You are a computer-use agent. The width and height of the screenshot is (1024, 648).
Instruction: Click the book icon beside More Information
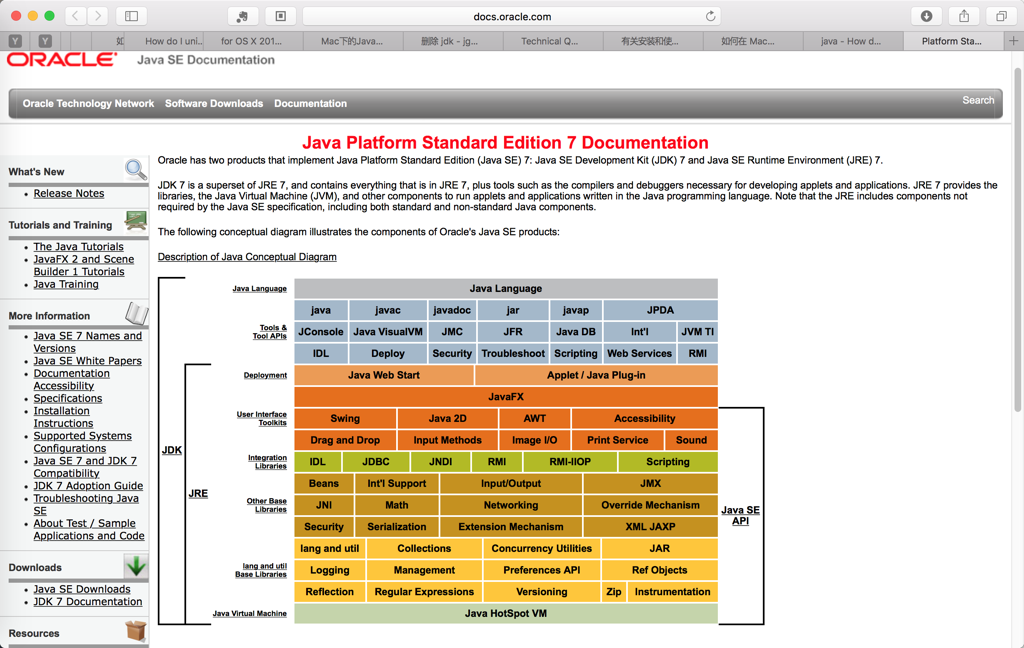pyautogui.click(x=136, y=314)
